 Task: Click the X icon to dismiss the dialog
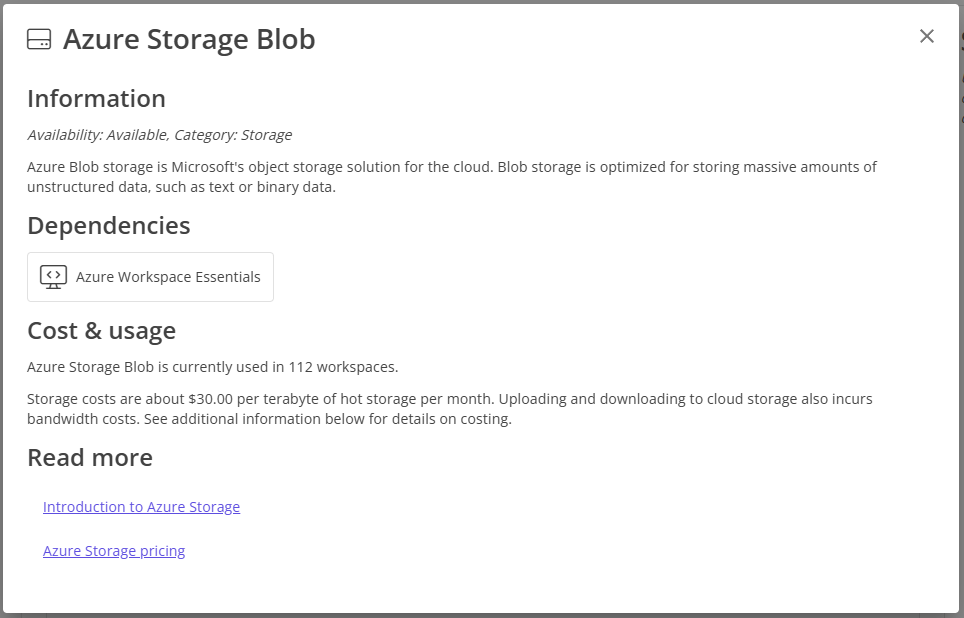pos(926,35)
